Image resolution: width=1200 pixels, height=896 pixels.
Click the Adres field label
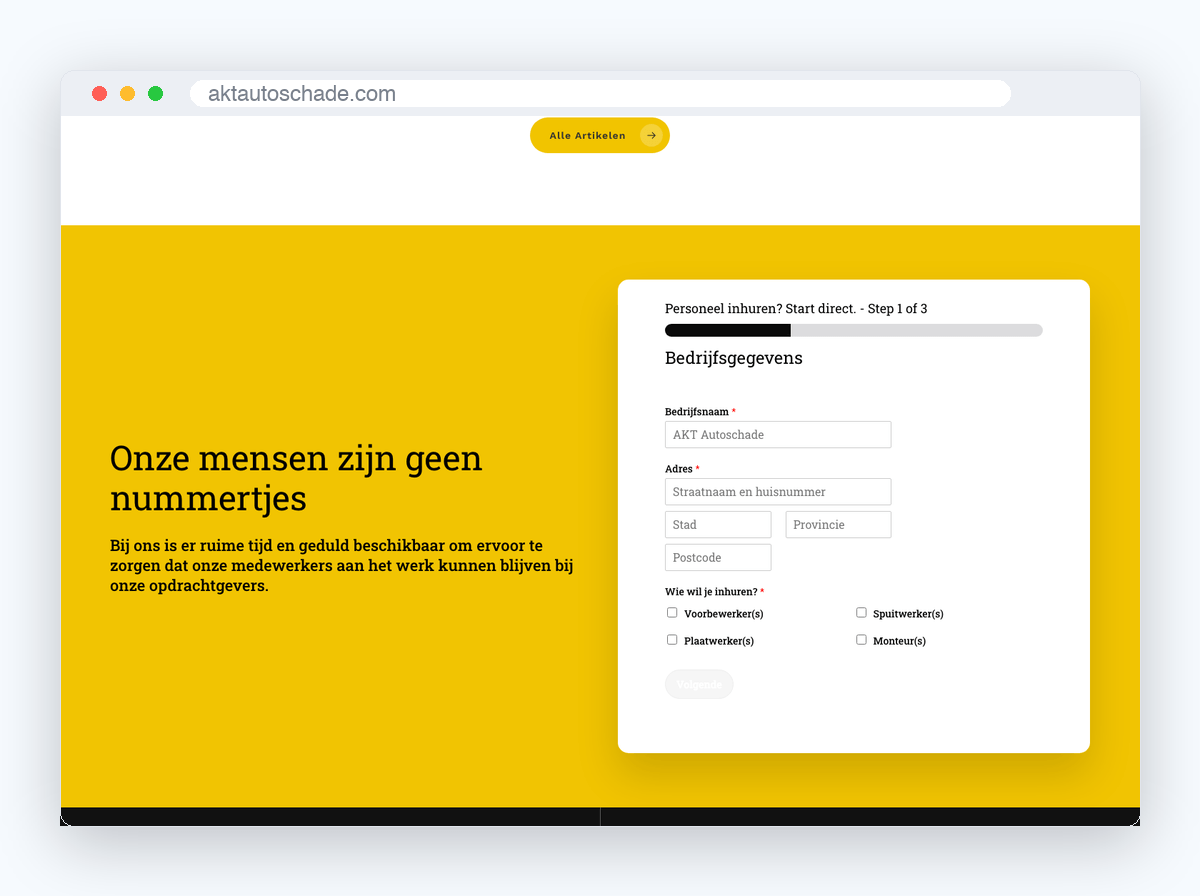pyautogui.click(x=679, y=469)
